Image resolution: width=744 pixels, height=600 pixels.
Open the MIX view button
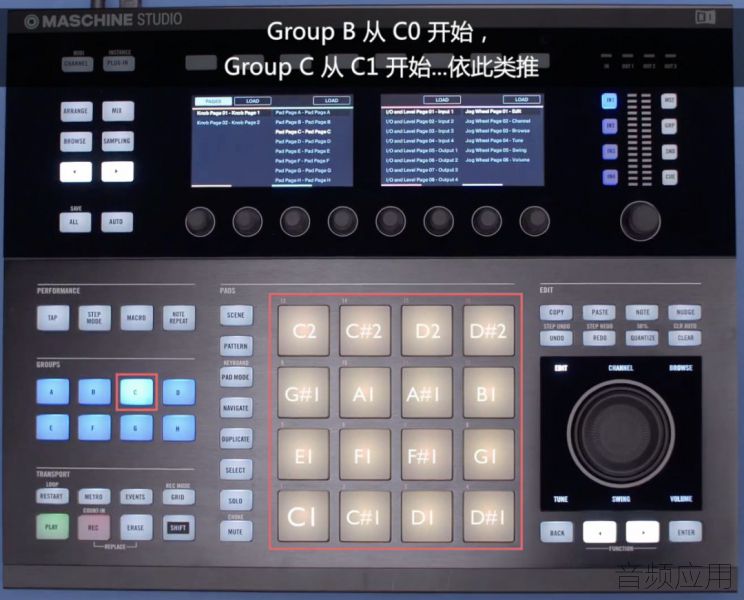pos(117,111)
